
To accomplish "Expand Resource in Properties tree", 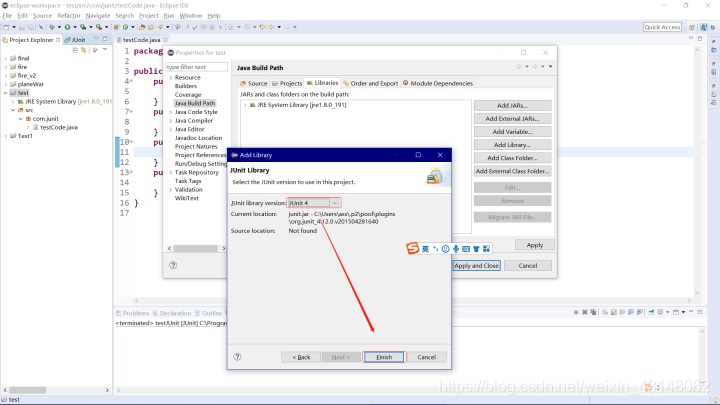I will 171,78.
